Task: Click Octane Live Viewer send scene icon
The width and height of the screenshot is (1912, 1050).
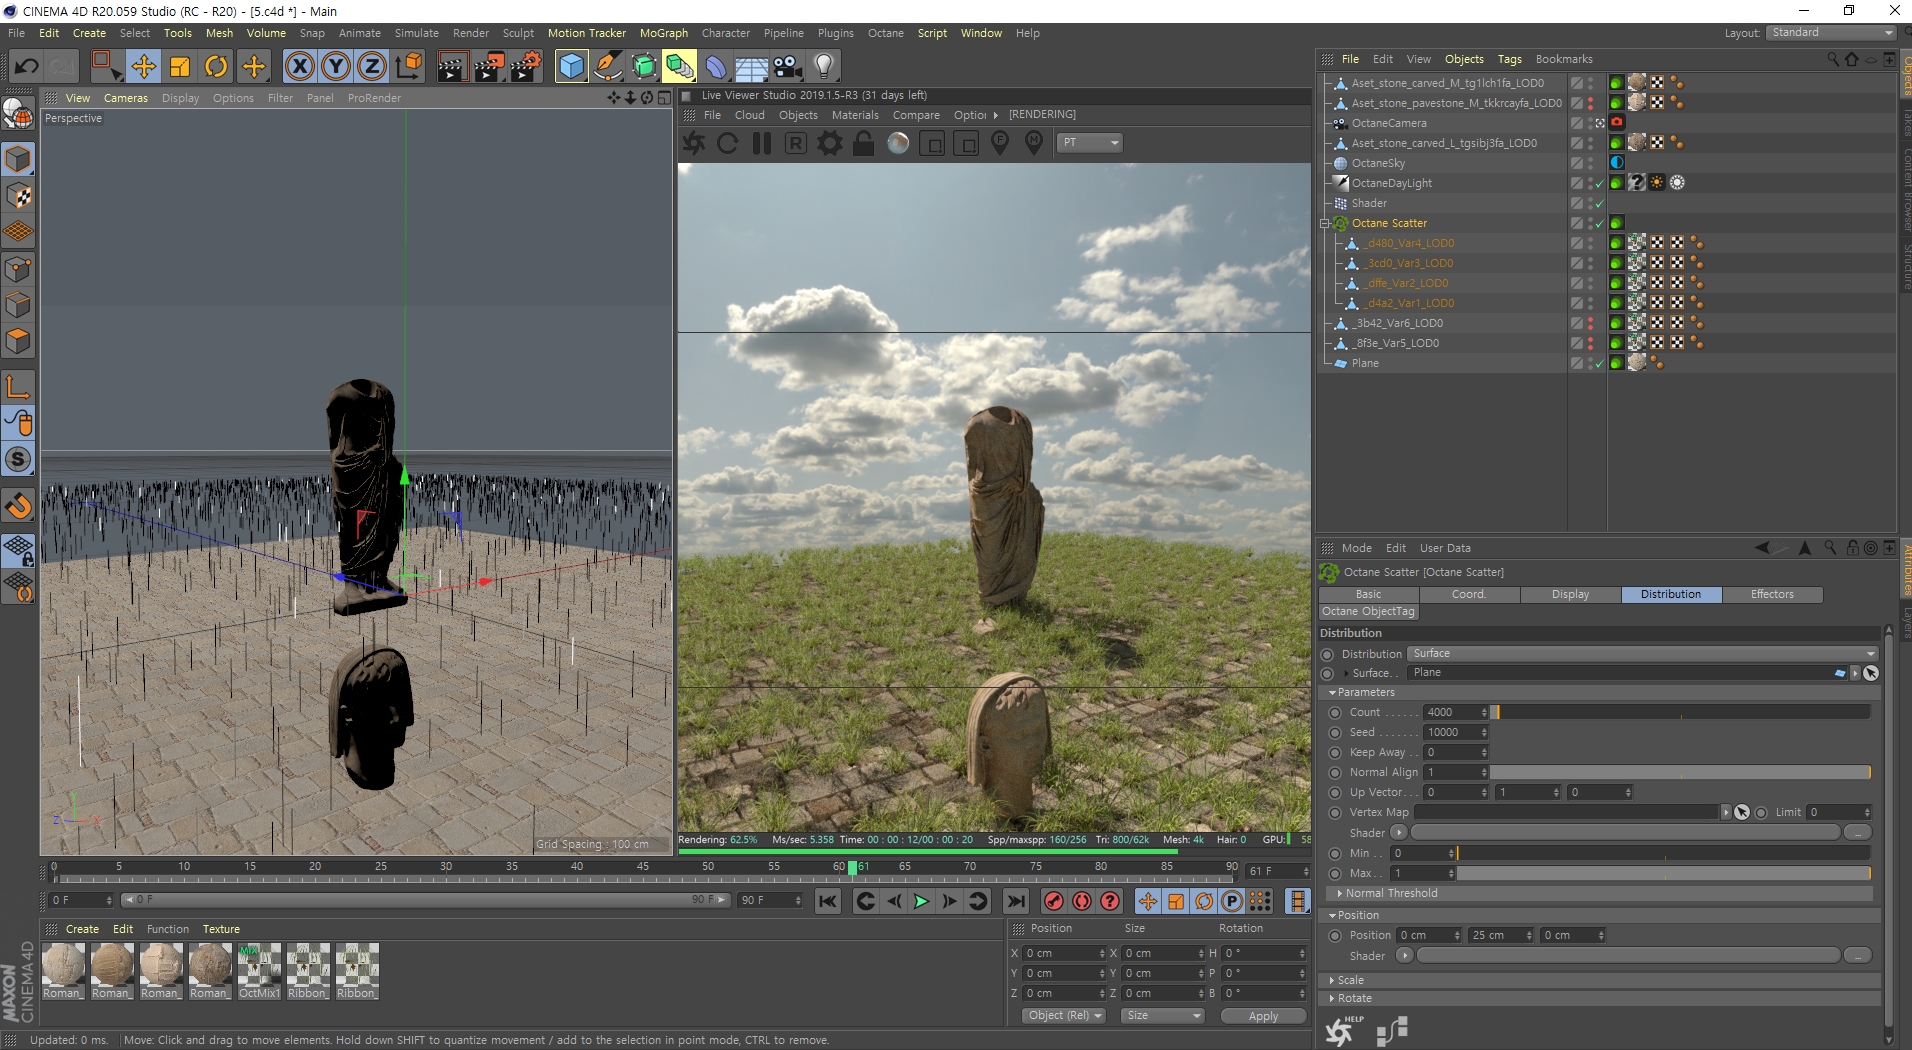Action: pos(694,143)
